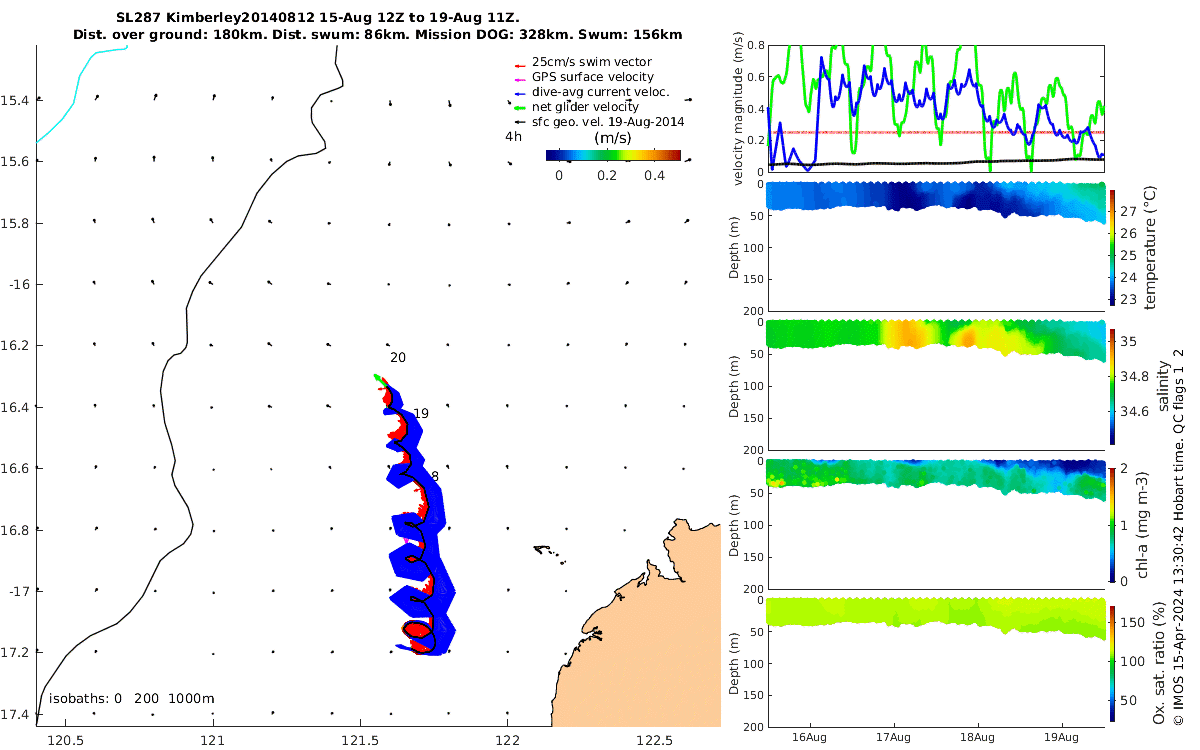The image size is (1200, 750).
Task: Click the red loop at track's southern end
Action: pyautogui.click(x=418, y=630)
